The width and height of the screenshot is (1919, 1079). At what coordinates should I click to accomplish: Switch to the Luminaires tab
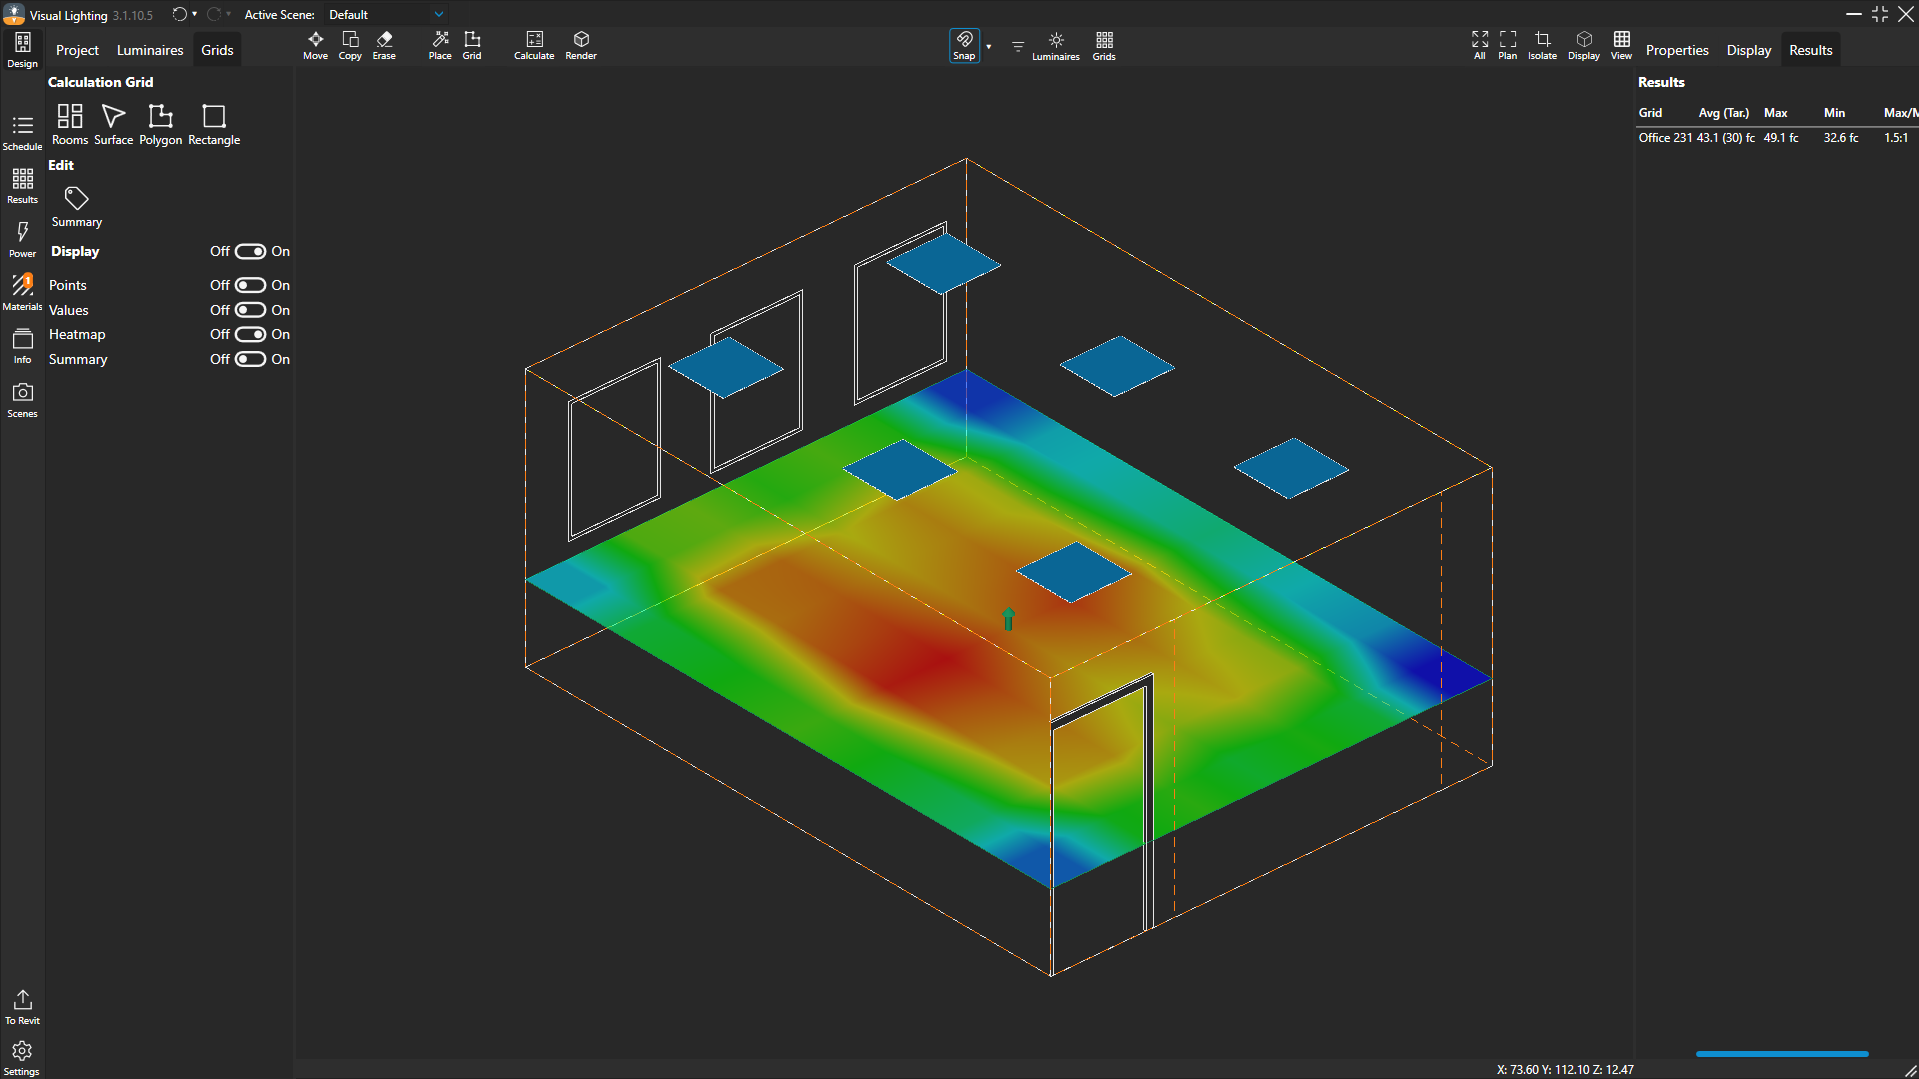(x=150, y=50)
